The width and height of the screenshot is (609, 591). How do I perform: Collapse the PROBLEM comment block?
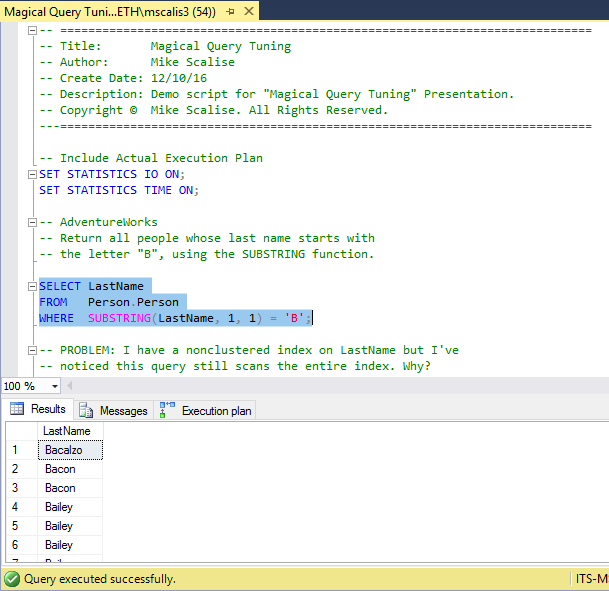click(x=33, y=351)
